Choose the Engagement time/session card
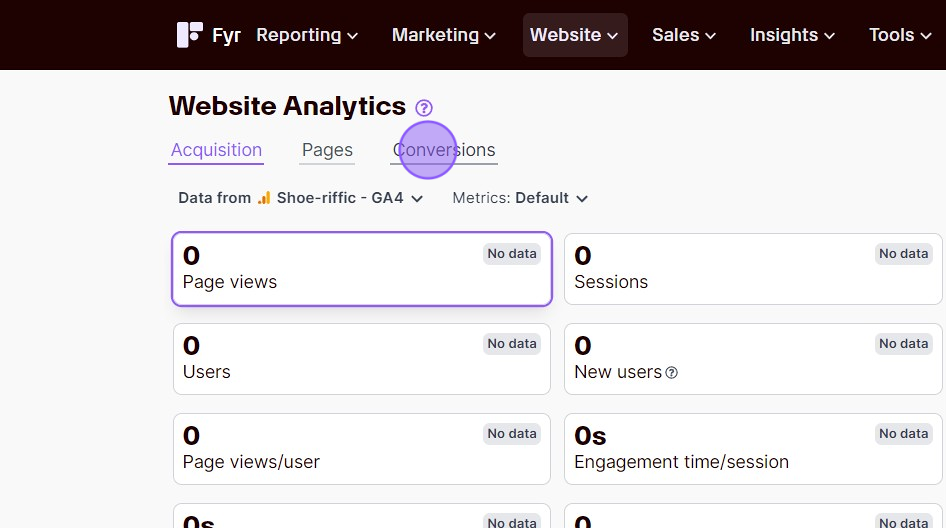Screen dimensions: 946x528 [753, 449]
